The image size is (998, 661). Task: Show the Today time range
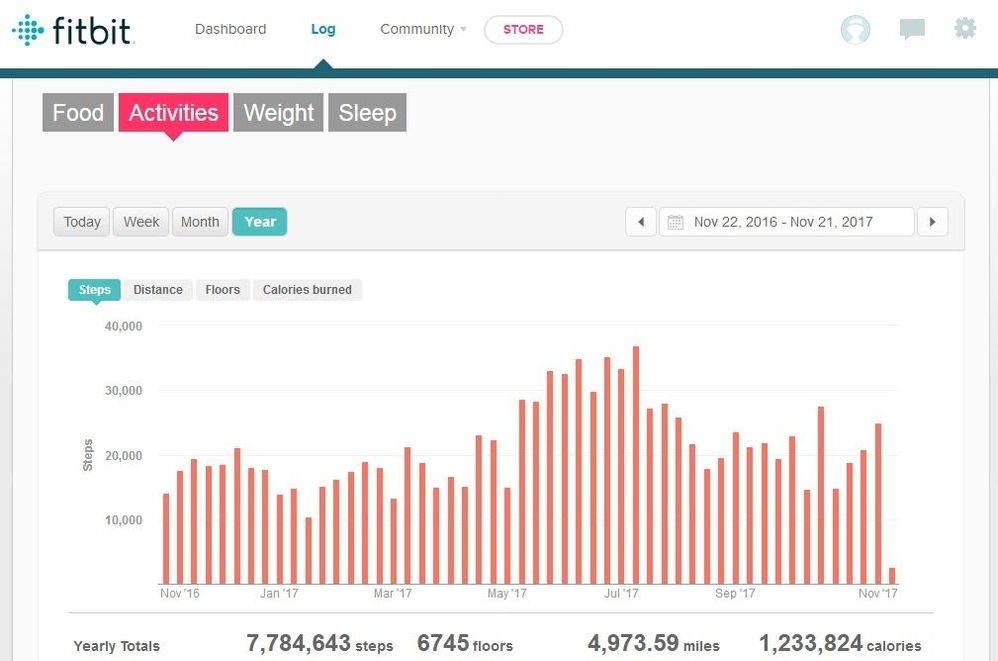[82, 222]
